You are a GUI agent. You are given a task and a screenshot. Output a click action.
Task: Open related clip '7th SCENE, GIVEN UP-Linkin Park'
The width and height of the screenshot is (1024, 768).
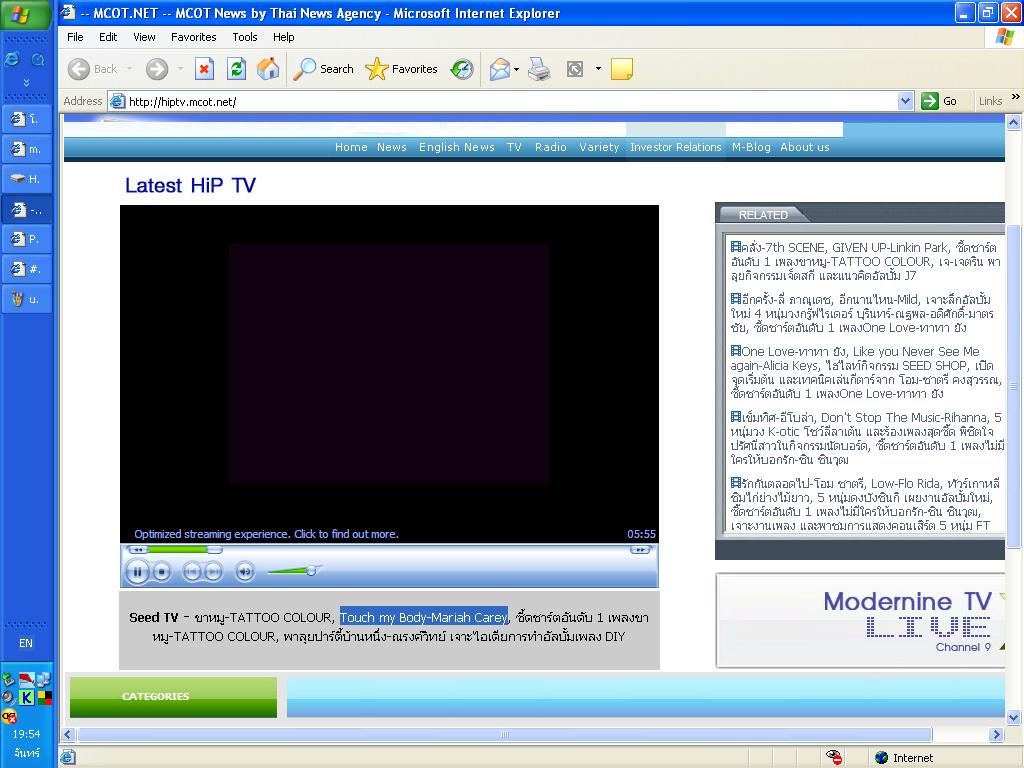[865, 261]
